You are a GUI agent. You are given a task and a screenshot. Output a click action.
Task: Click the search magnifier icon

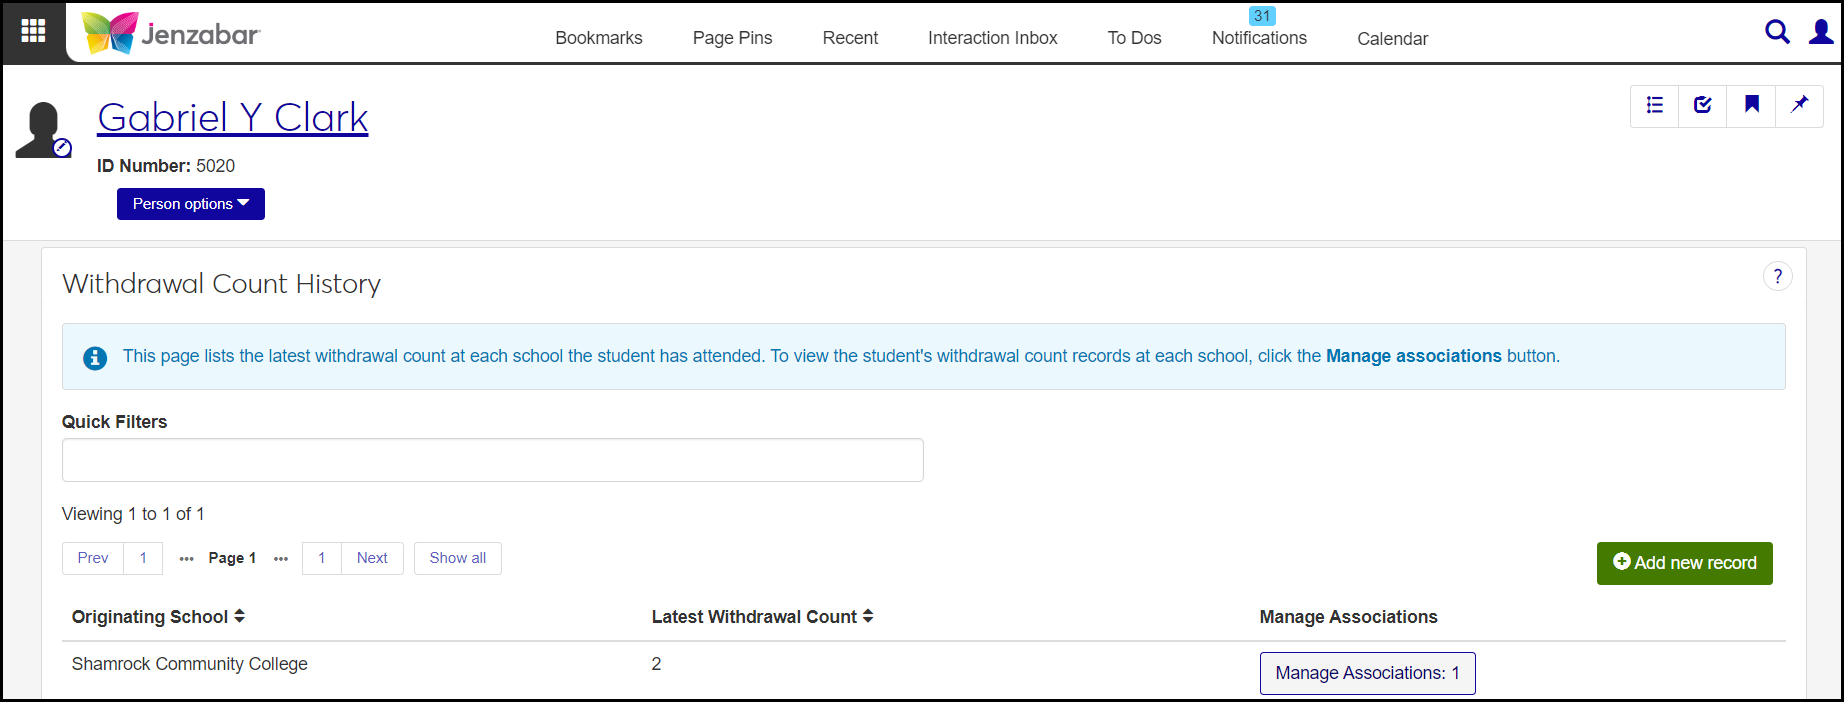(1777, 32)
